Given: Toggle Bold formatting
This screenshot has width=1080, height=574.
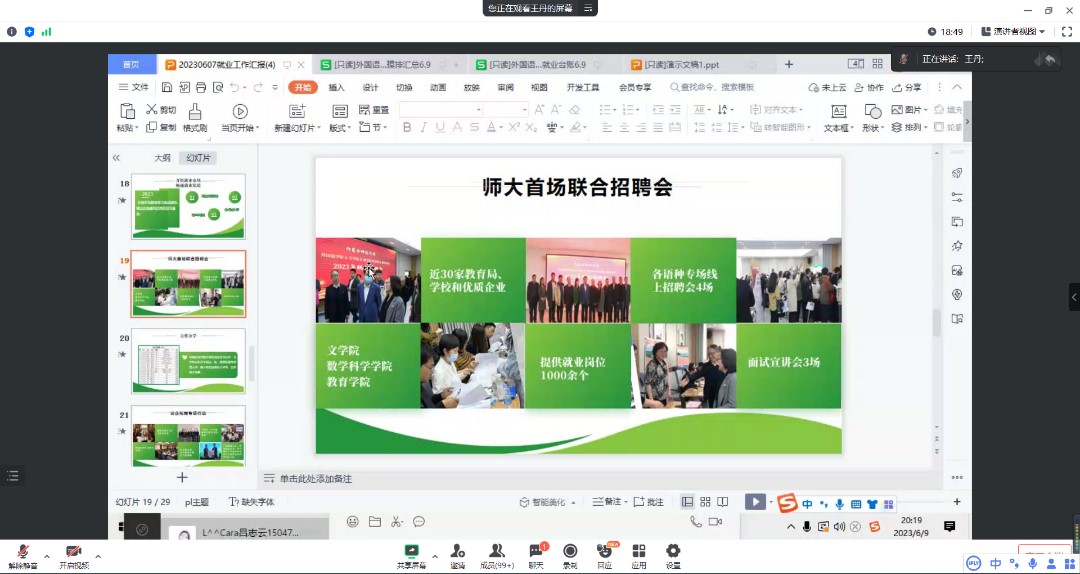Looking at the screenshot, I should 407,127.
